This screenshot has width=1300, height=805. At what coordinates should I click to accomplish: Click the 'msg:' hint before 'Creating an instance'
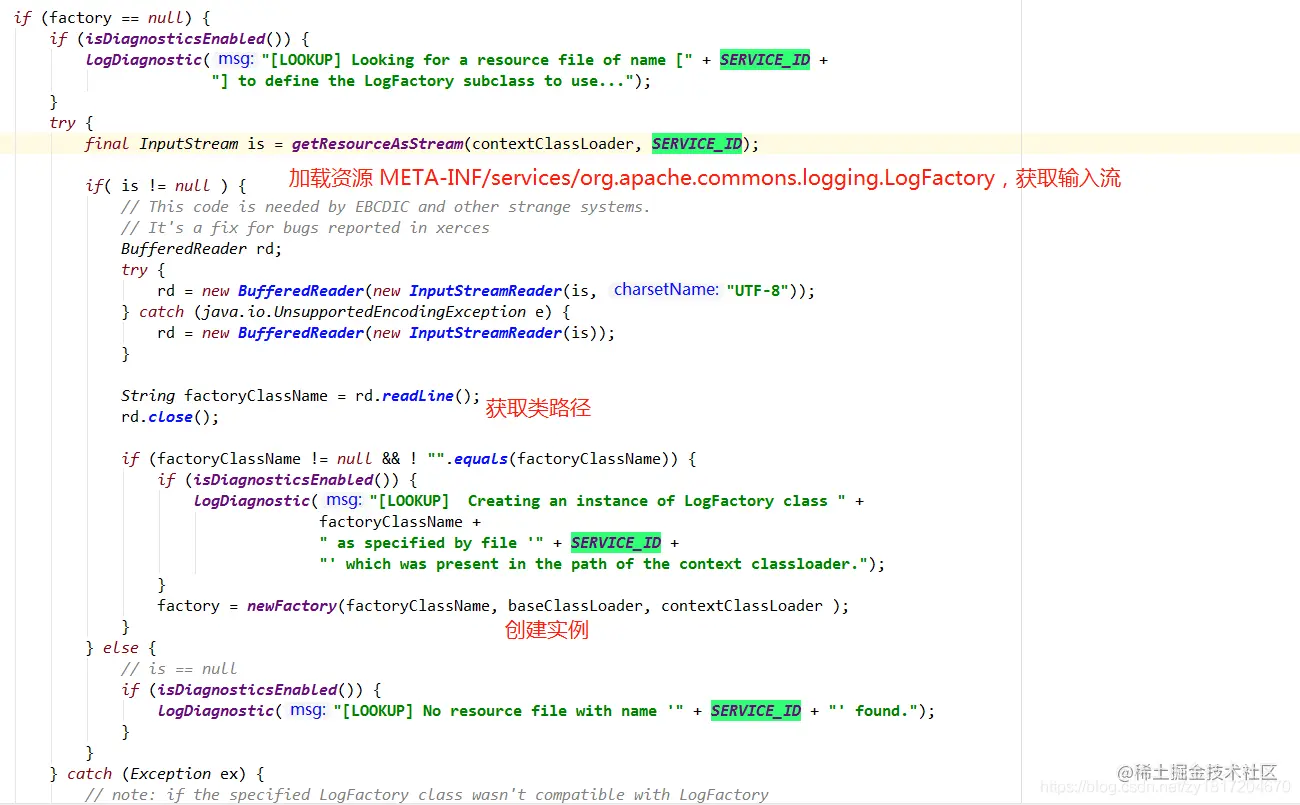pos(344,500)
